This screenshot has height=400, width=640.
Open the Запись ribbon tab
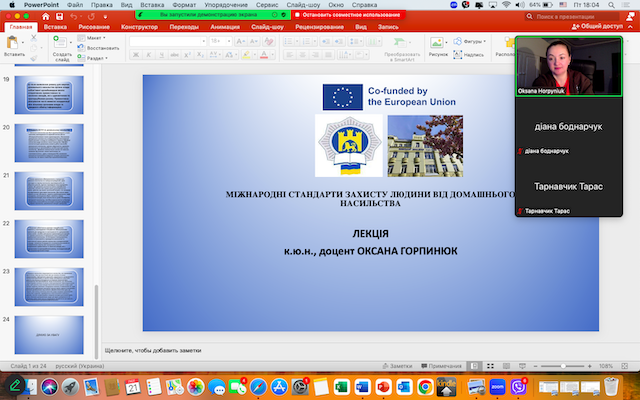pyautogui.click(x=388, y=27)
